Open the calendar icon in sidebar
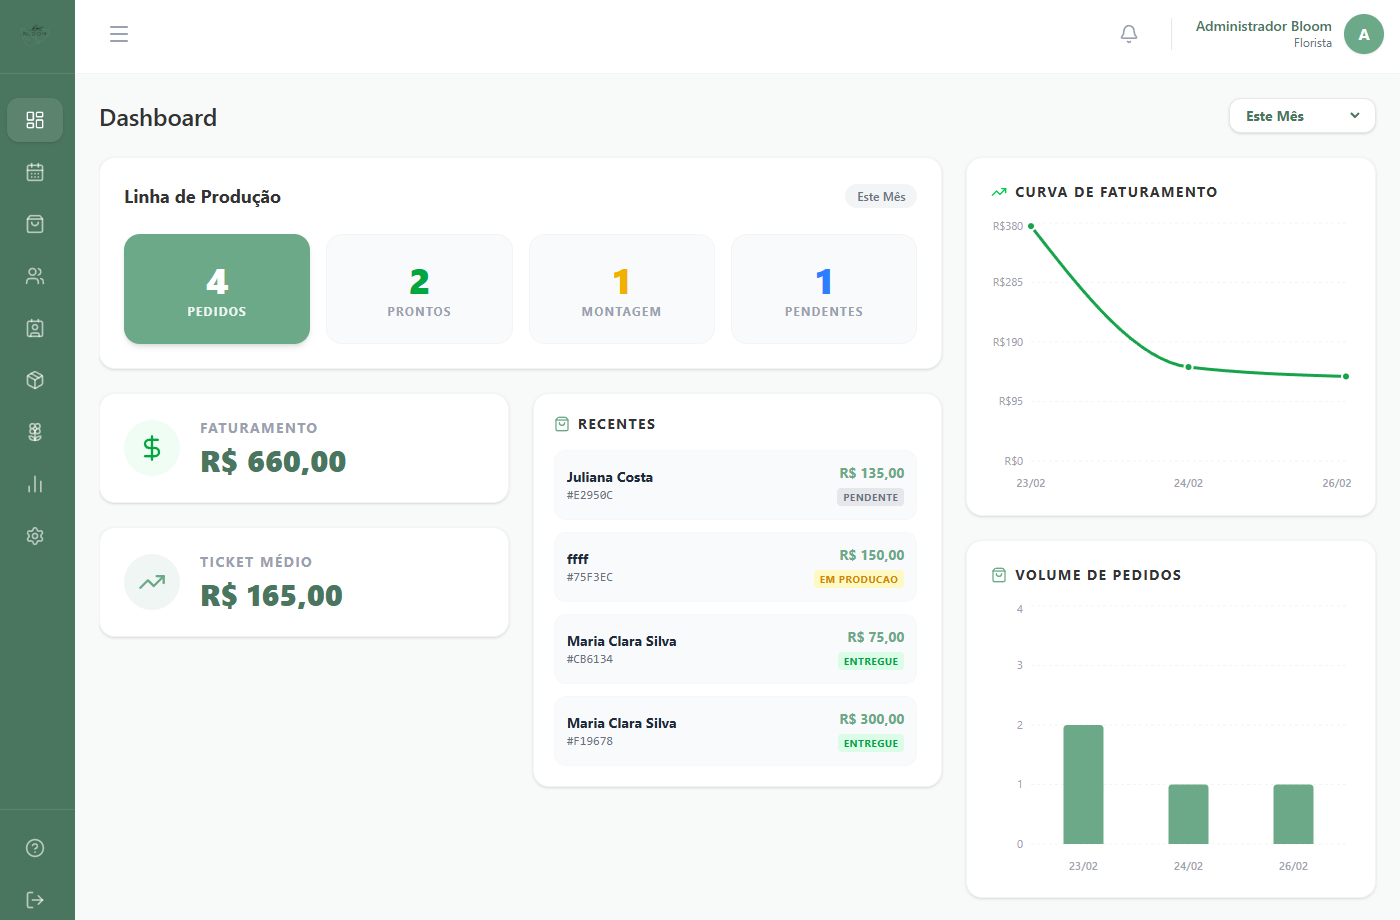The image size is (1400, 920). coord(35,172)
